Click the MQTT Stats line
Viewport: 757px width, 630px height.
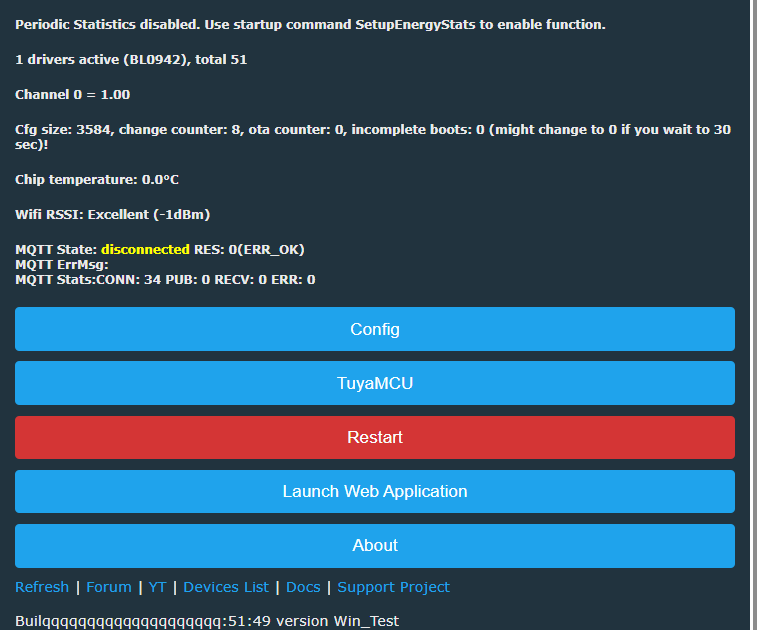[165, 280]
